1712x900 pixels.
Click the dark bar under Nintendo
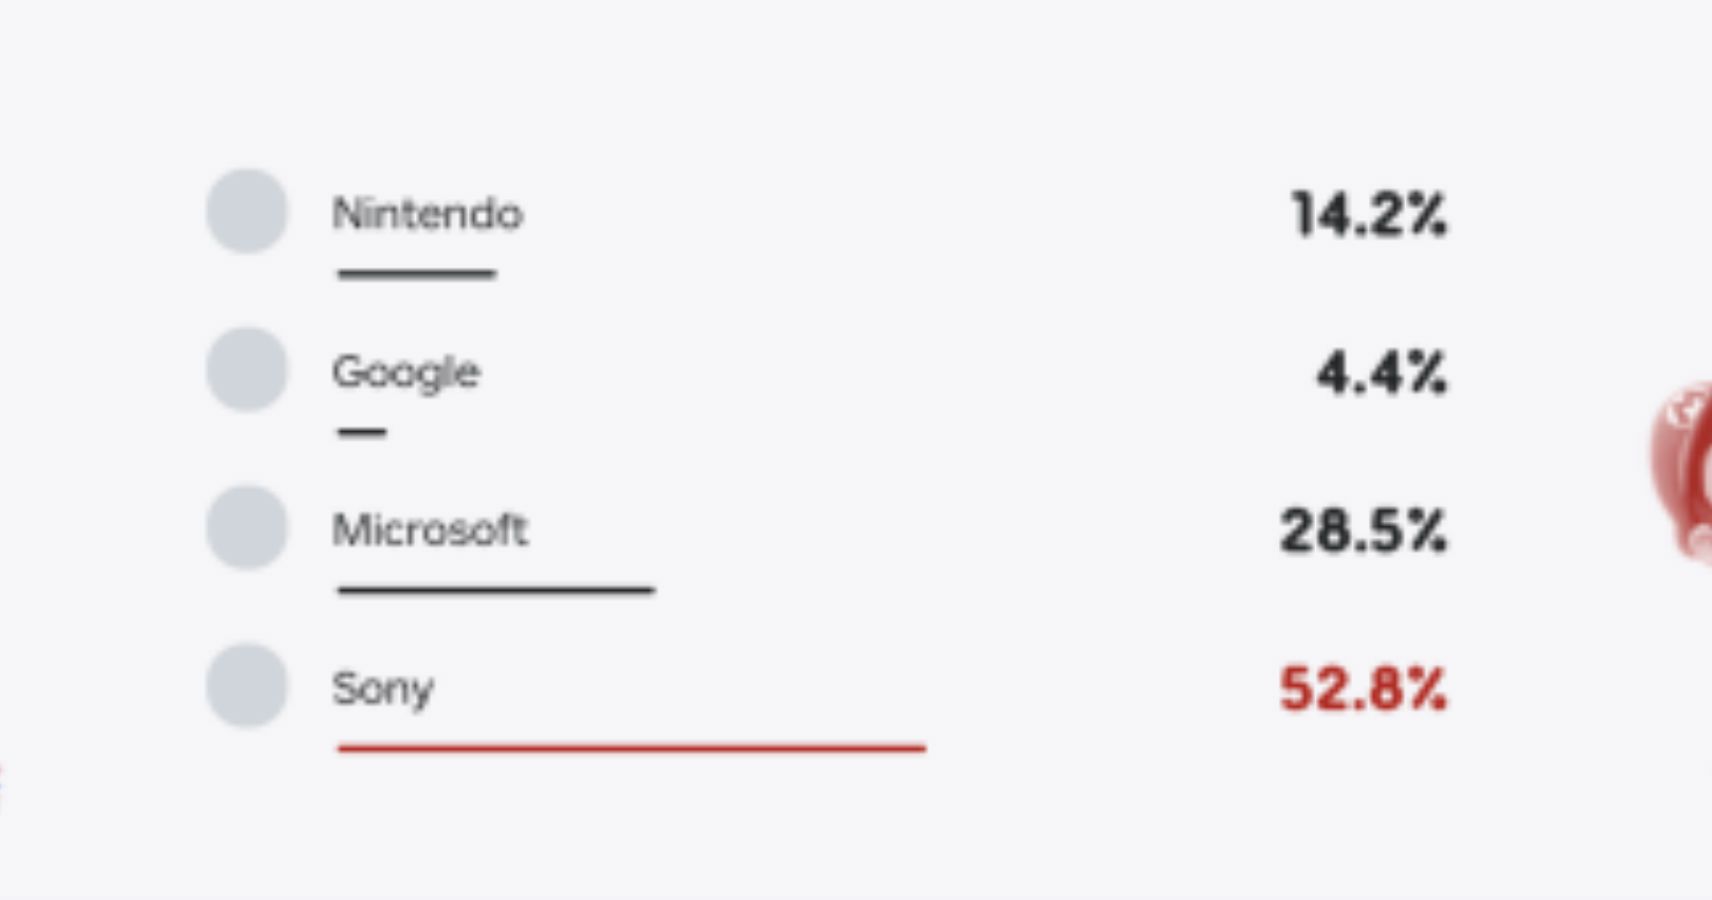pos(417,273)
